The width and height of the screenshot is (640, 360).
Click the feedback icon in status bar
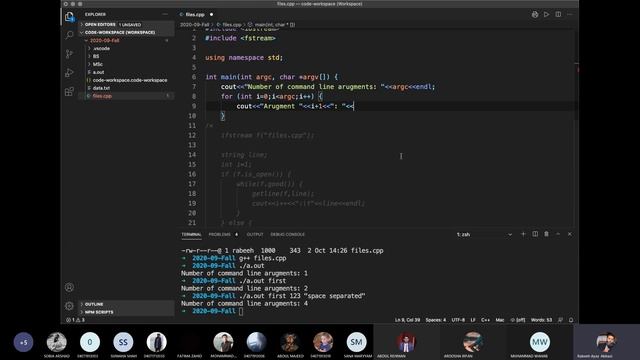pyautogui.click(x=560, y=320)
